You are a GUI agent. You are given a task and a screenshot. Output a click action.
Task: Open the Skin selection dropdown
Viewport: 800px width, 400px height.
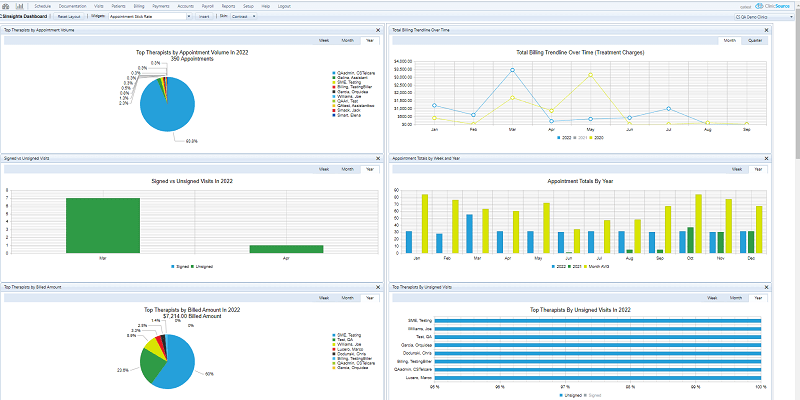point(254,16)
